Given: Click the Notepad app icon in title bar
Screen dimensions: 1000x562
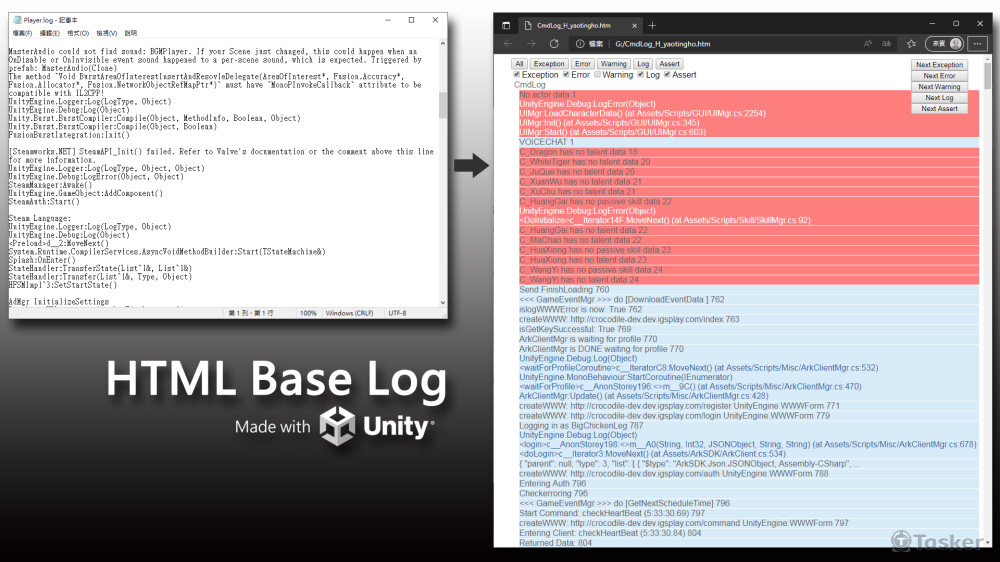Looking at the screenshot, I should (18, 20).
